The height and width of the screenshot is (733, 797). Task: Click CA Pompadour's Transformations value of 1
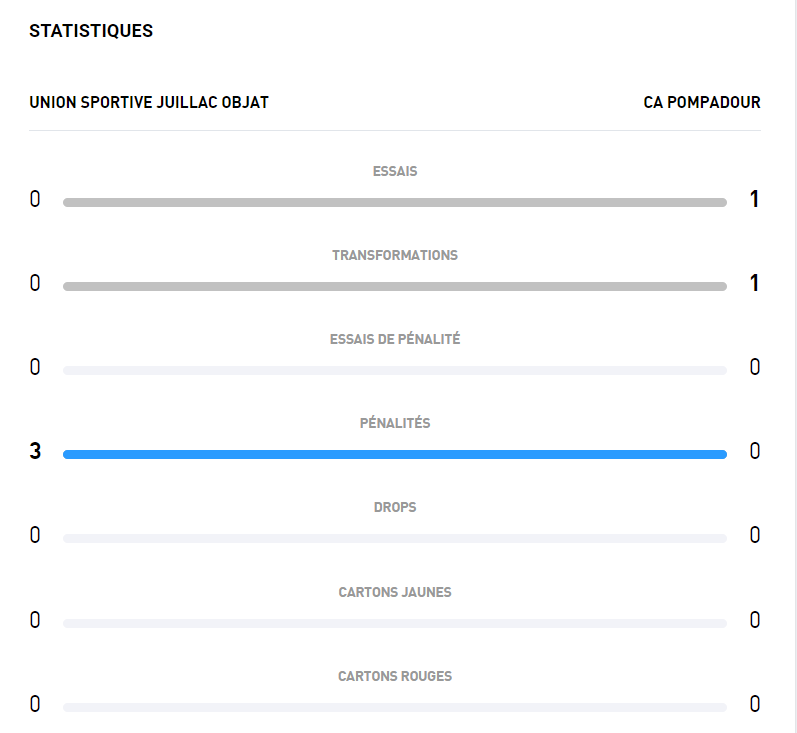click(755, 283)
